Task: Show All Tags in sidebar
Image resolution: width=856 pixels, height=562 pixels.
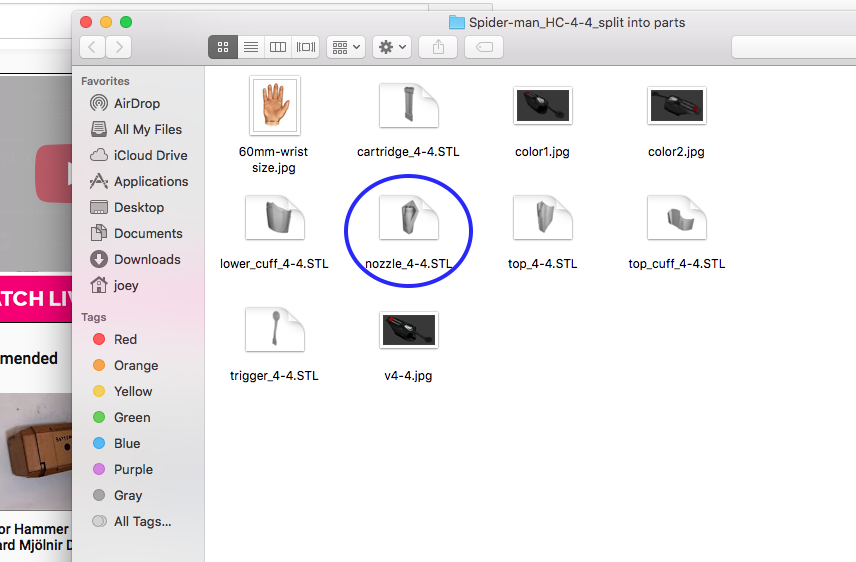Action: click(x=132, y=522)
